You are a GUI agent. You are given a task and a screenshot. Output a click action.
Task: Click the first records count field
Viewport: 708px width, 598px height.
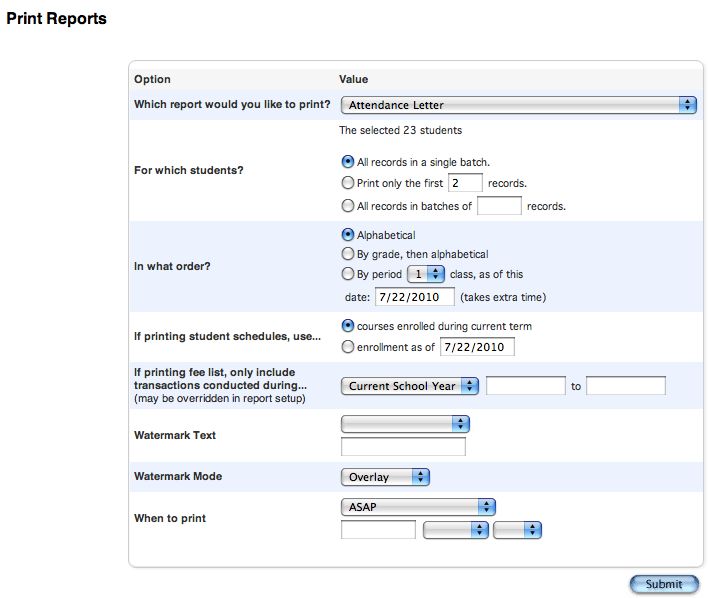pos(465,183)
